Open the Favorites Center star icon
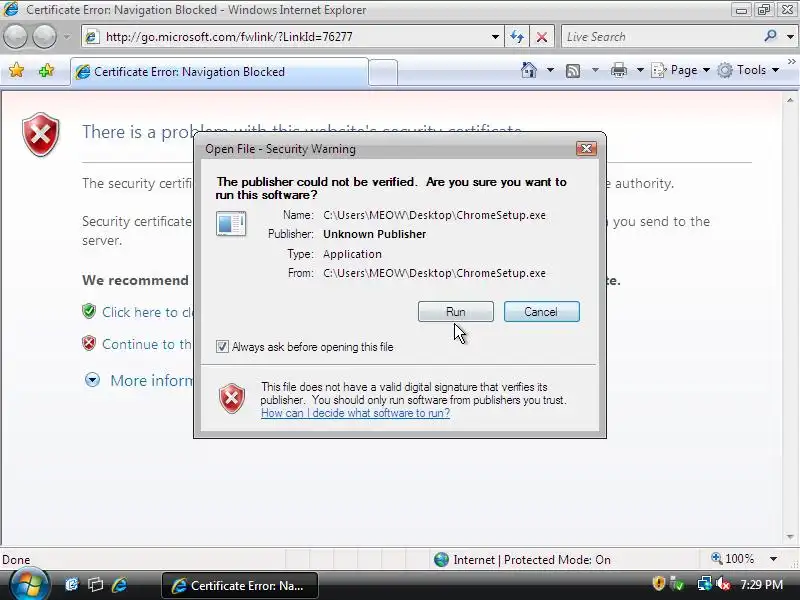The height and width of the screenshot is (600, 800). click(16, 70)
